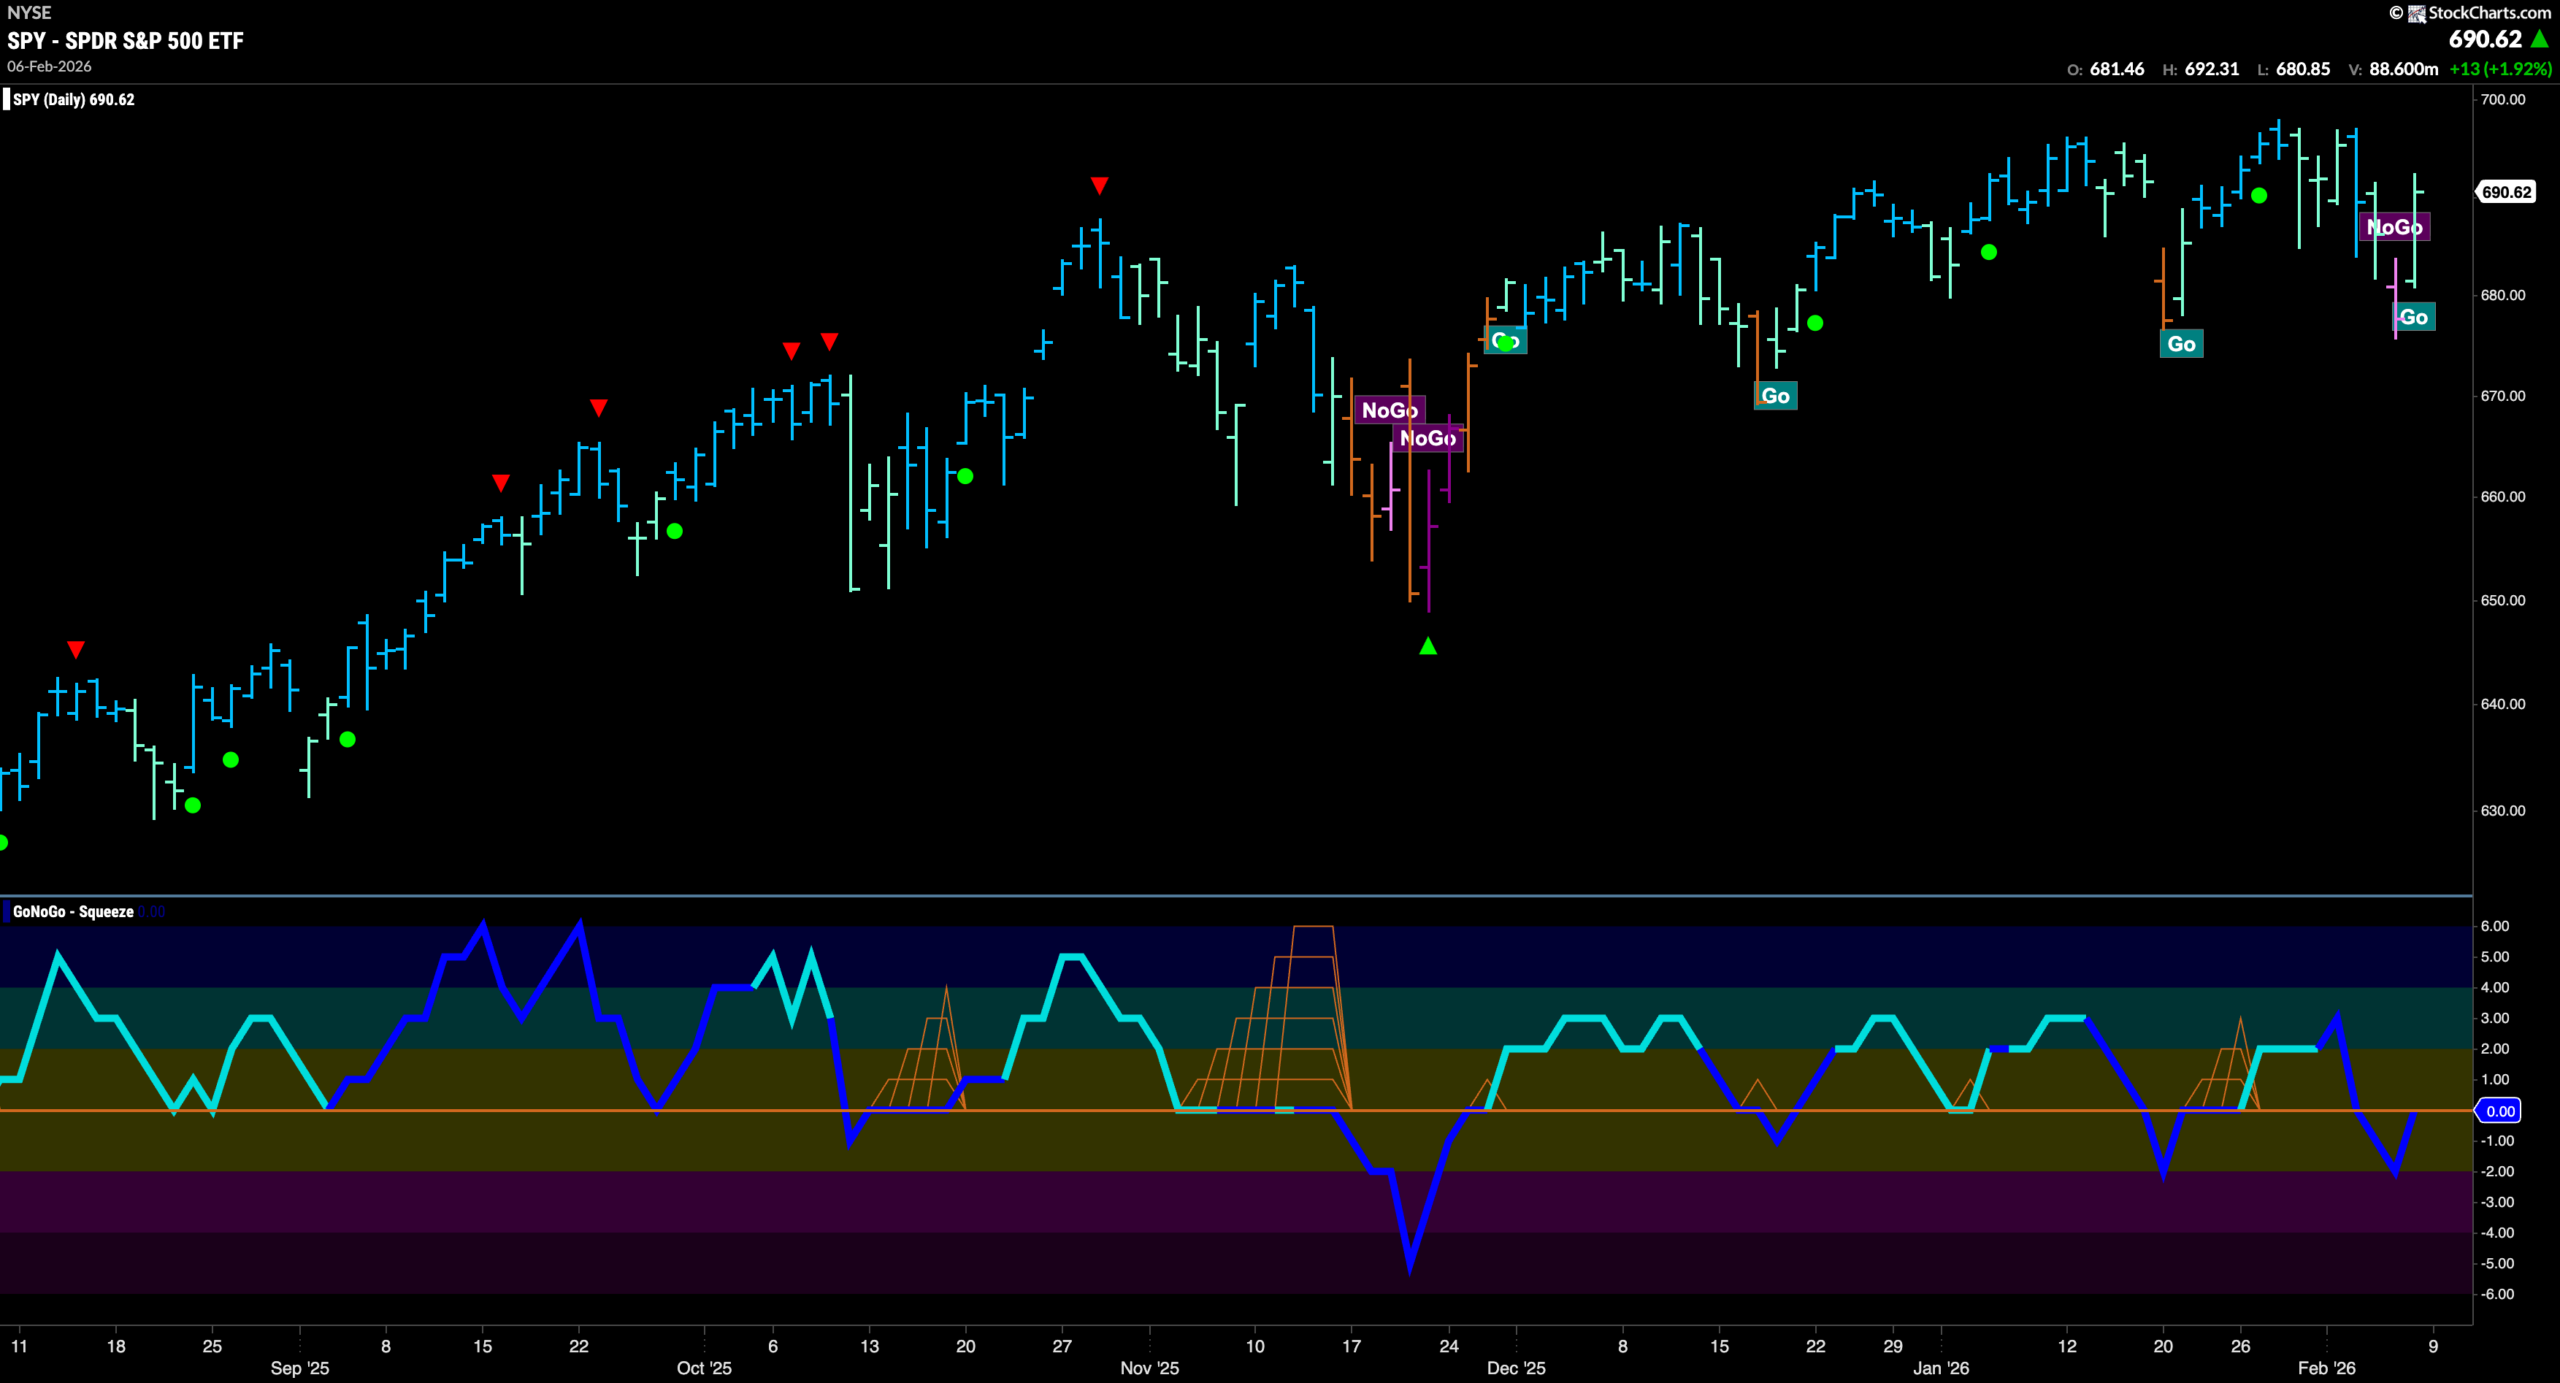The image size is (2560, 1383).
Task: Click the lower NoGo label near November 21
Action: point(1427,438)
